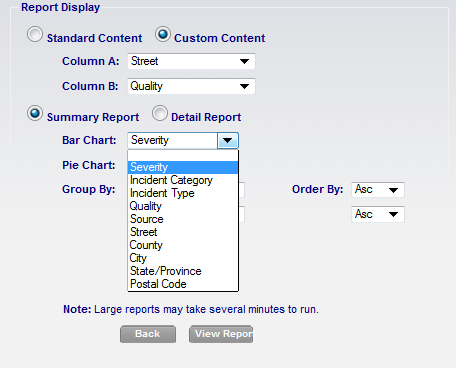Viewport: 456px width, 368px height.
Task: Choose the Detail Report radio option
Action: (160, 113)
